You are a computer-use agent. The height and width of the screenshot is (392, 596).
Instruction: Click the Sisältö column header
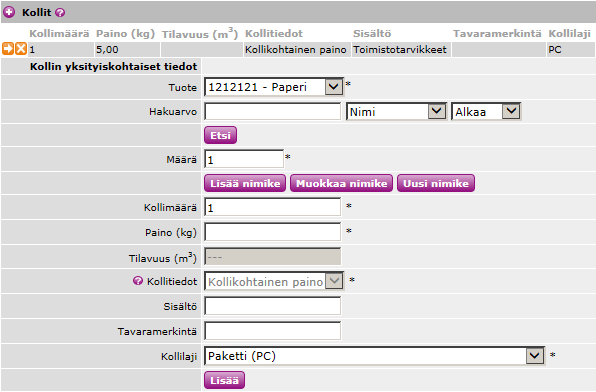[372, 34]
